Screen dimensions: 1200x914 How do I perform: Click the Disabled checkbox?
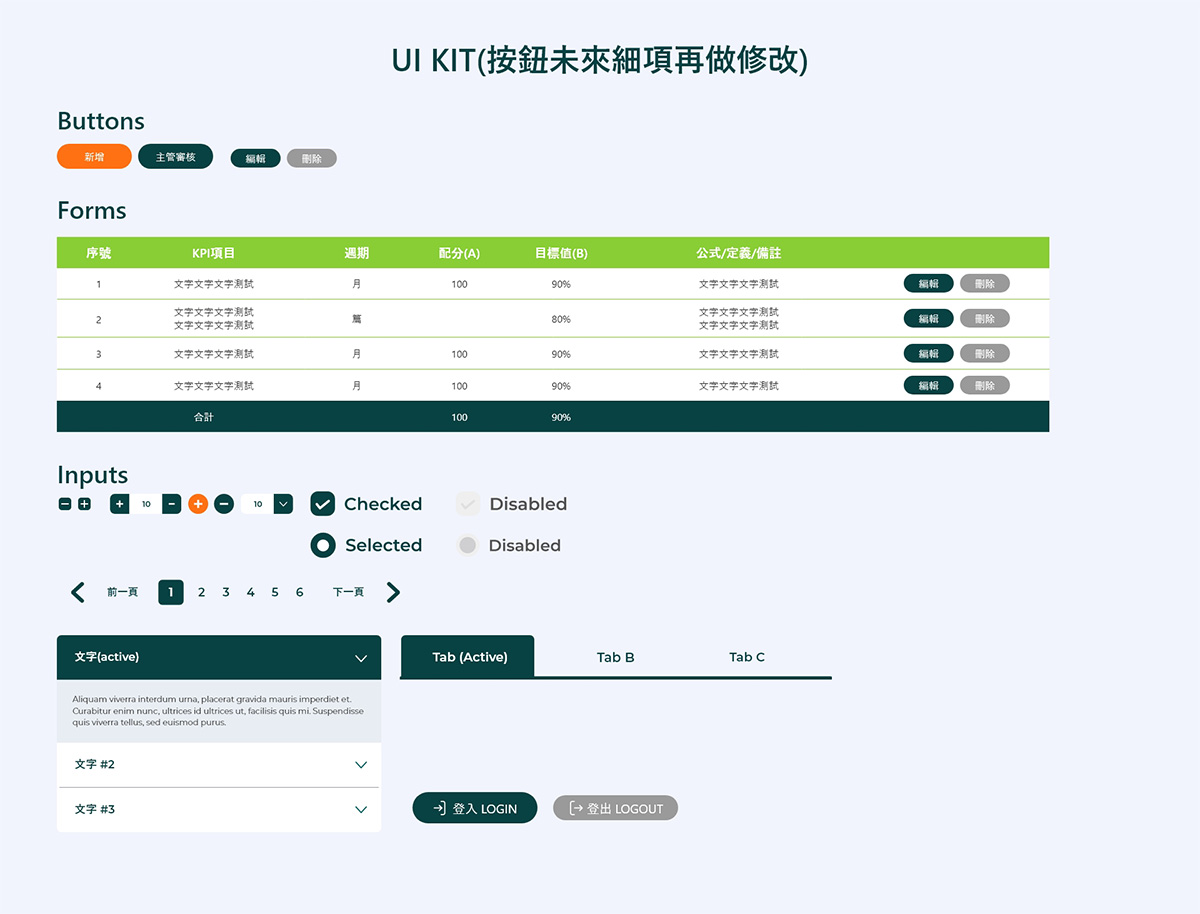tap(467, 504)
